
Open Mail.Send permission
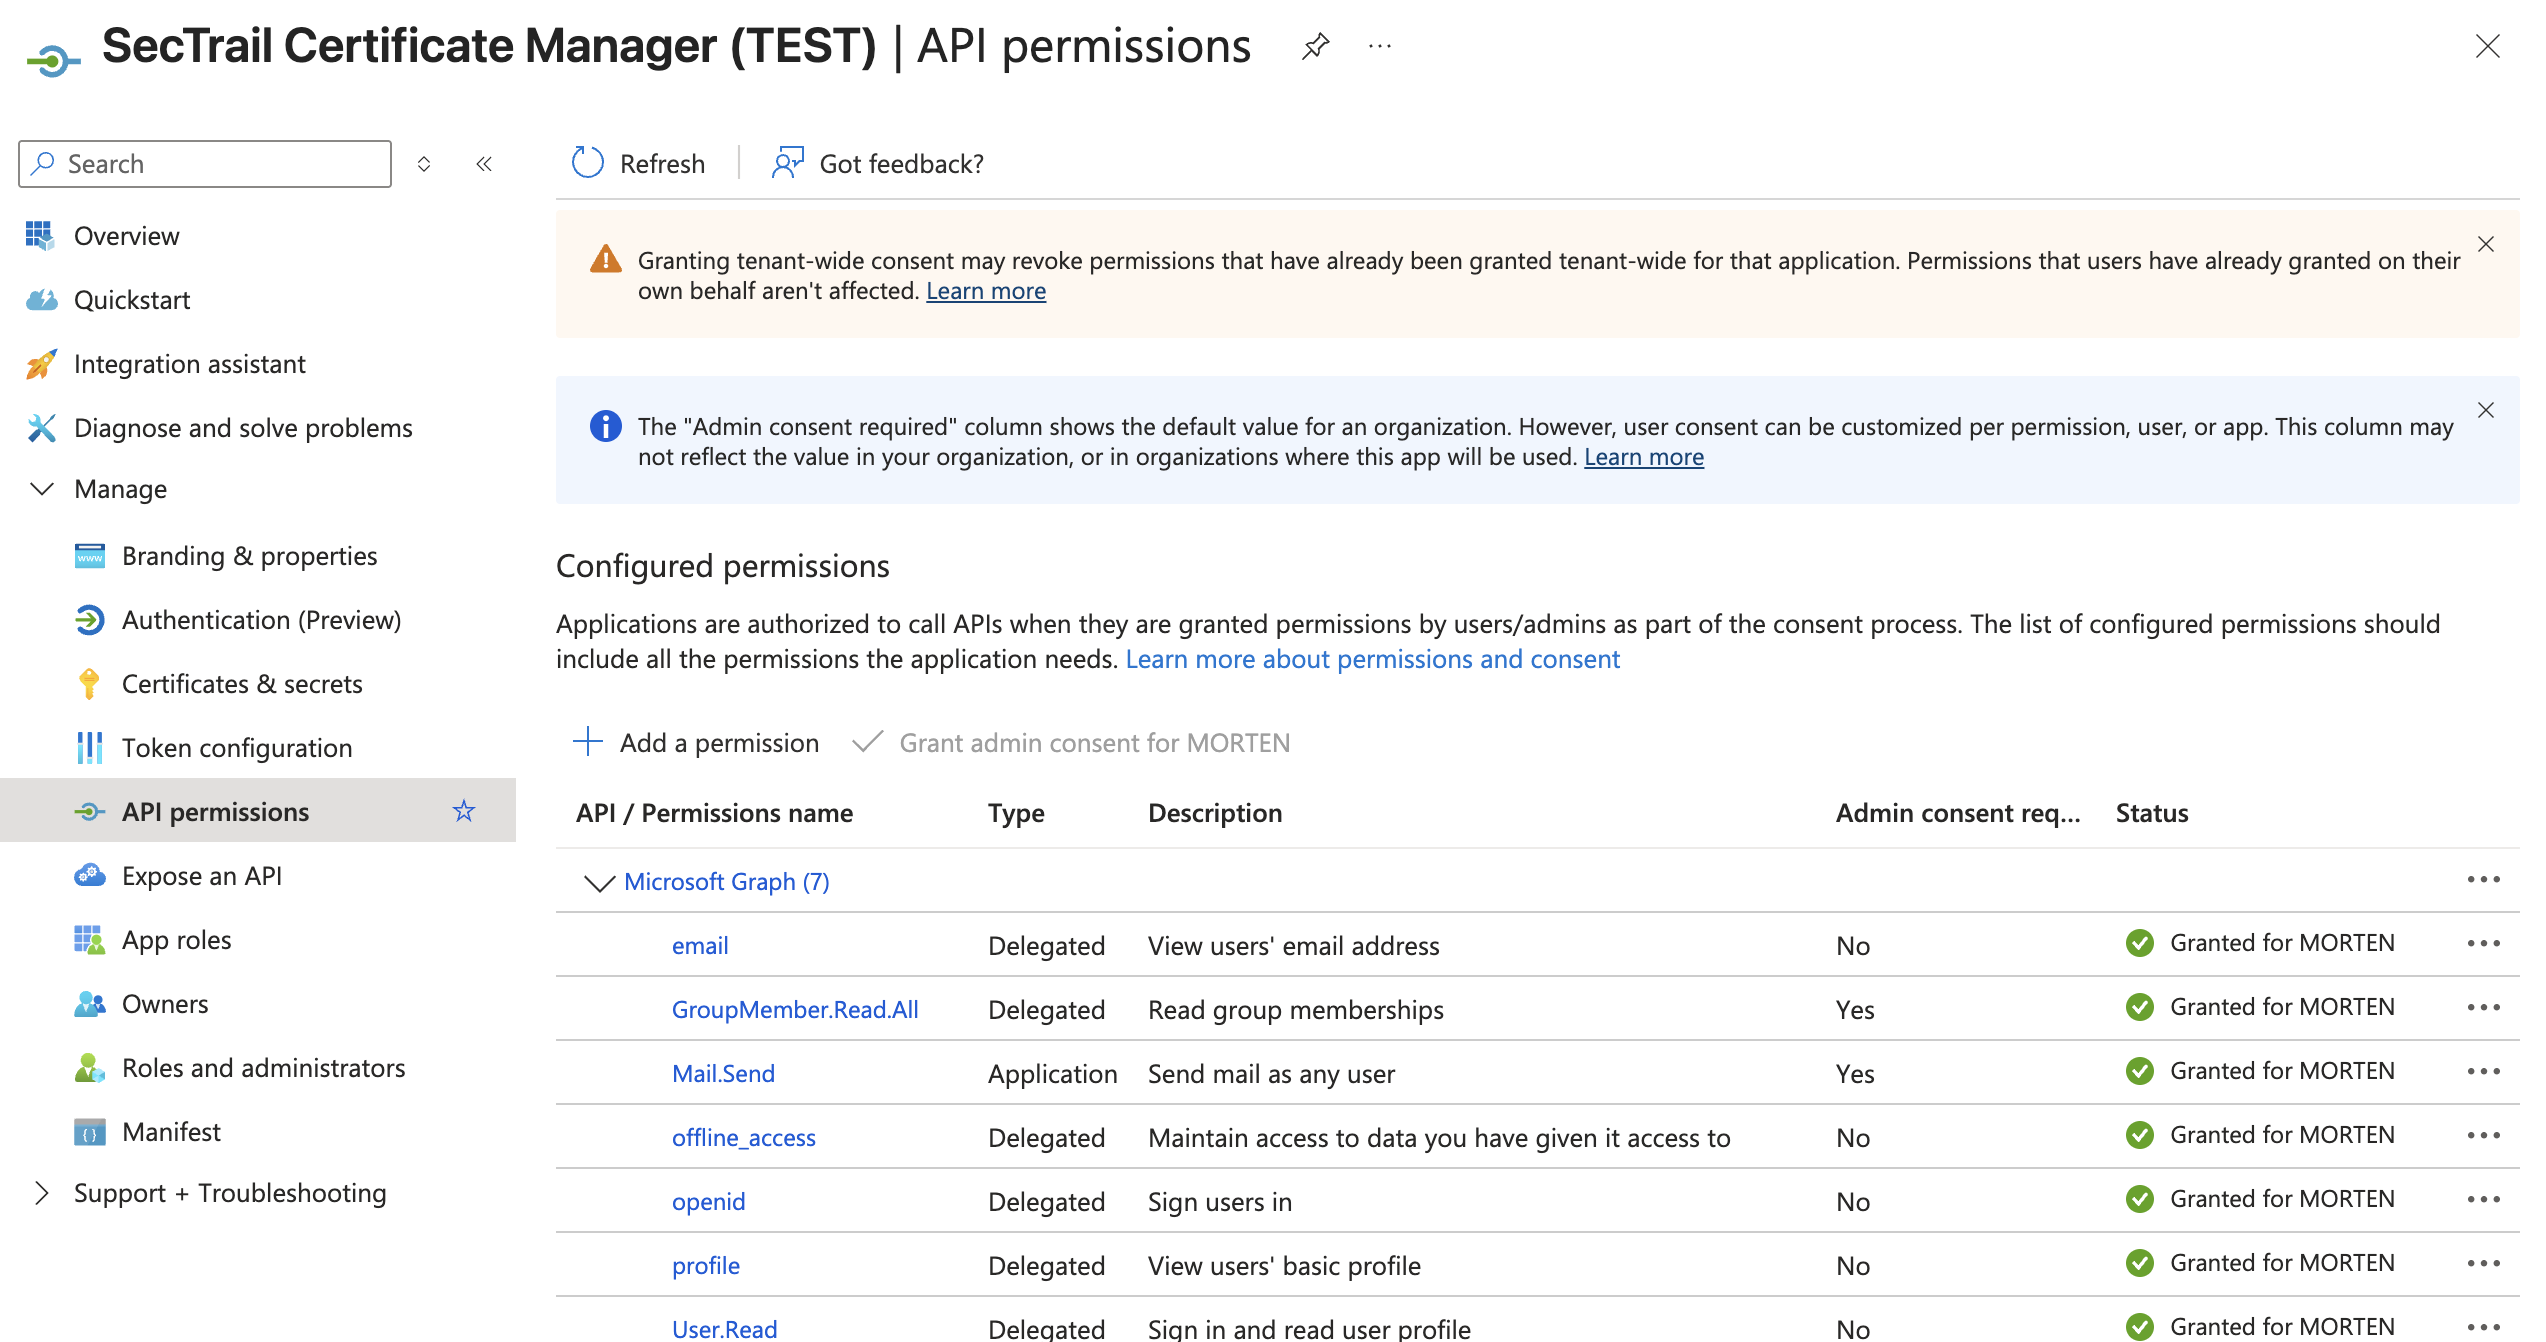pyautogui.click(x=723, y=1074)
